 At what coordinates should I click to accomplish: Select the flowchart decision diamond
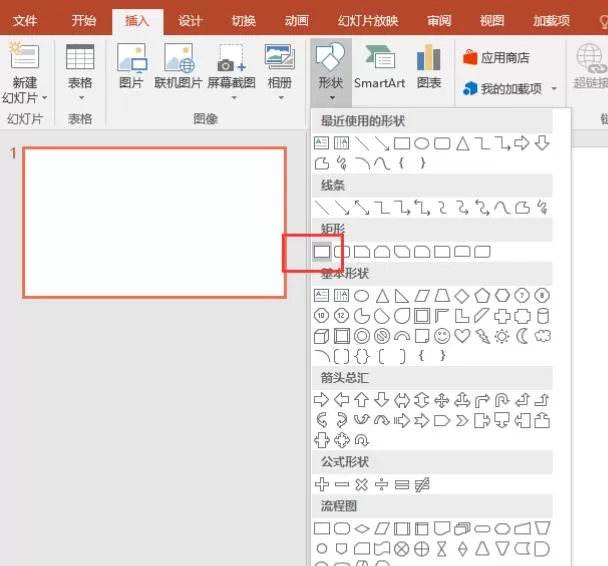click(362, 528)
